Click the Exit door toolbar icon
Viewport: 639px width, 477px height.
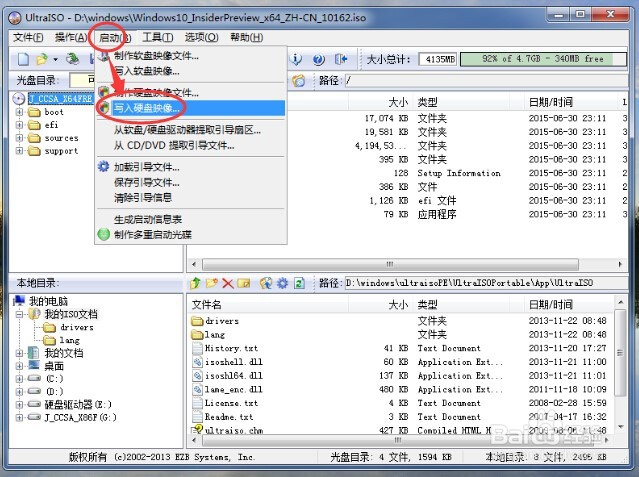coord(341,60)
